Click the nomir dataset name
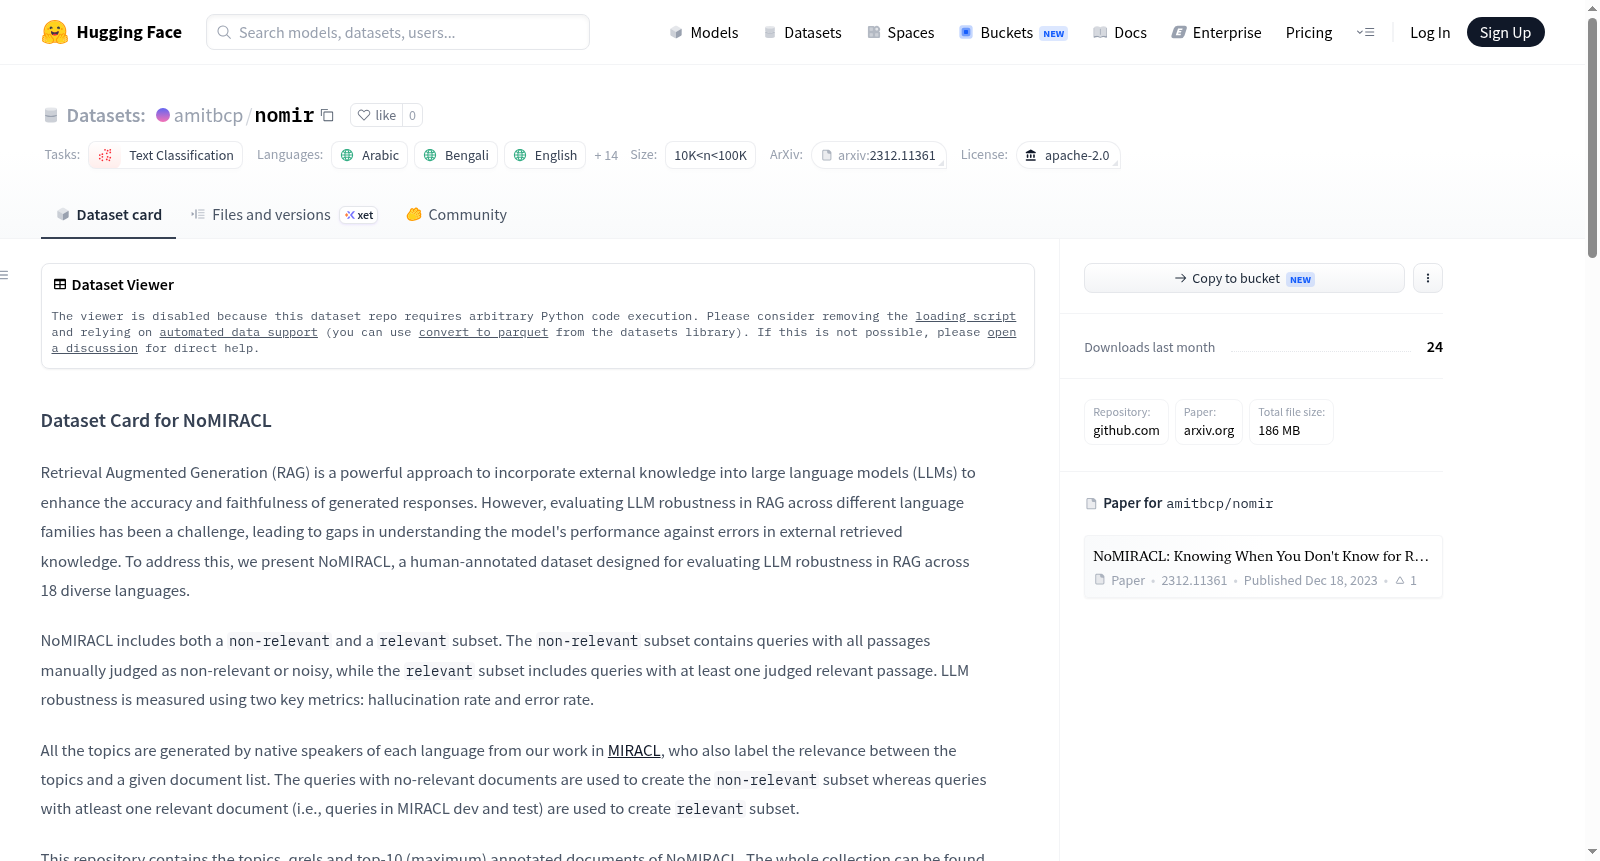The image size is (1600, 861). (284, 115)
